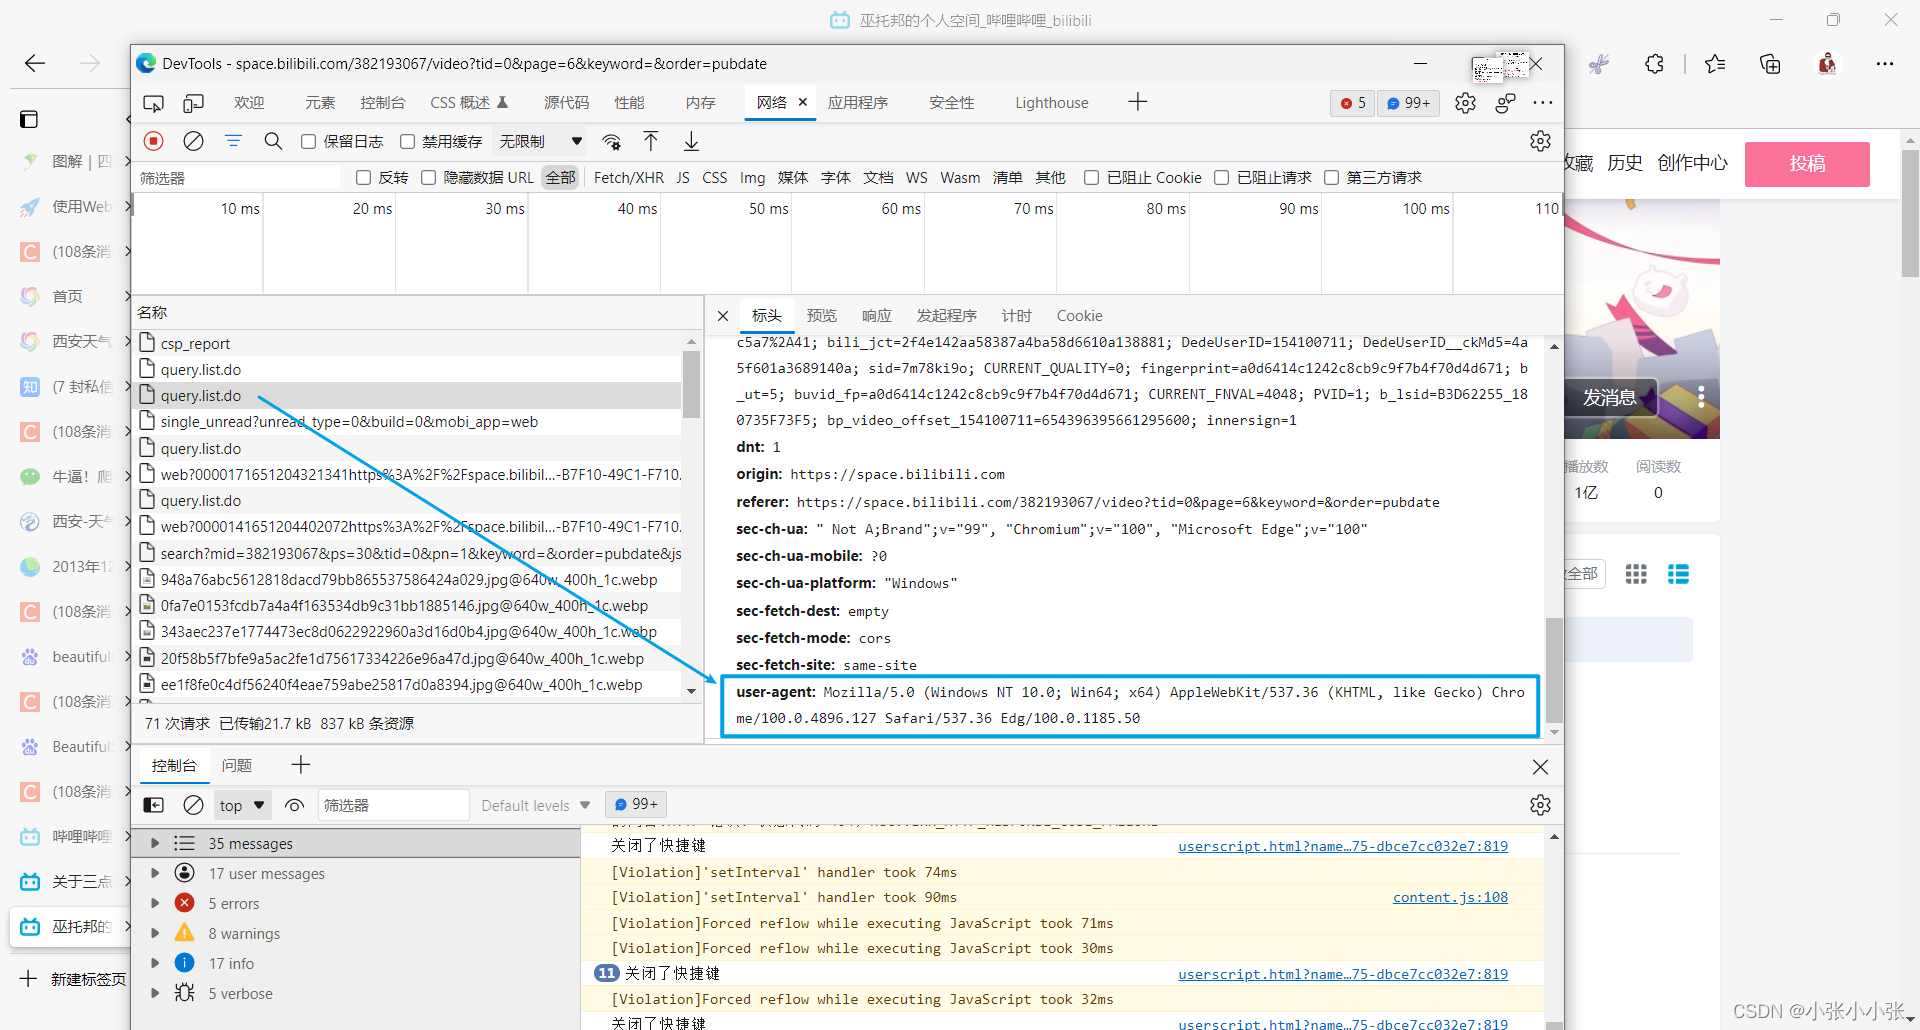
Task: Open the 预览 details tab
Action: 822,316
